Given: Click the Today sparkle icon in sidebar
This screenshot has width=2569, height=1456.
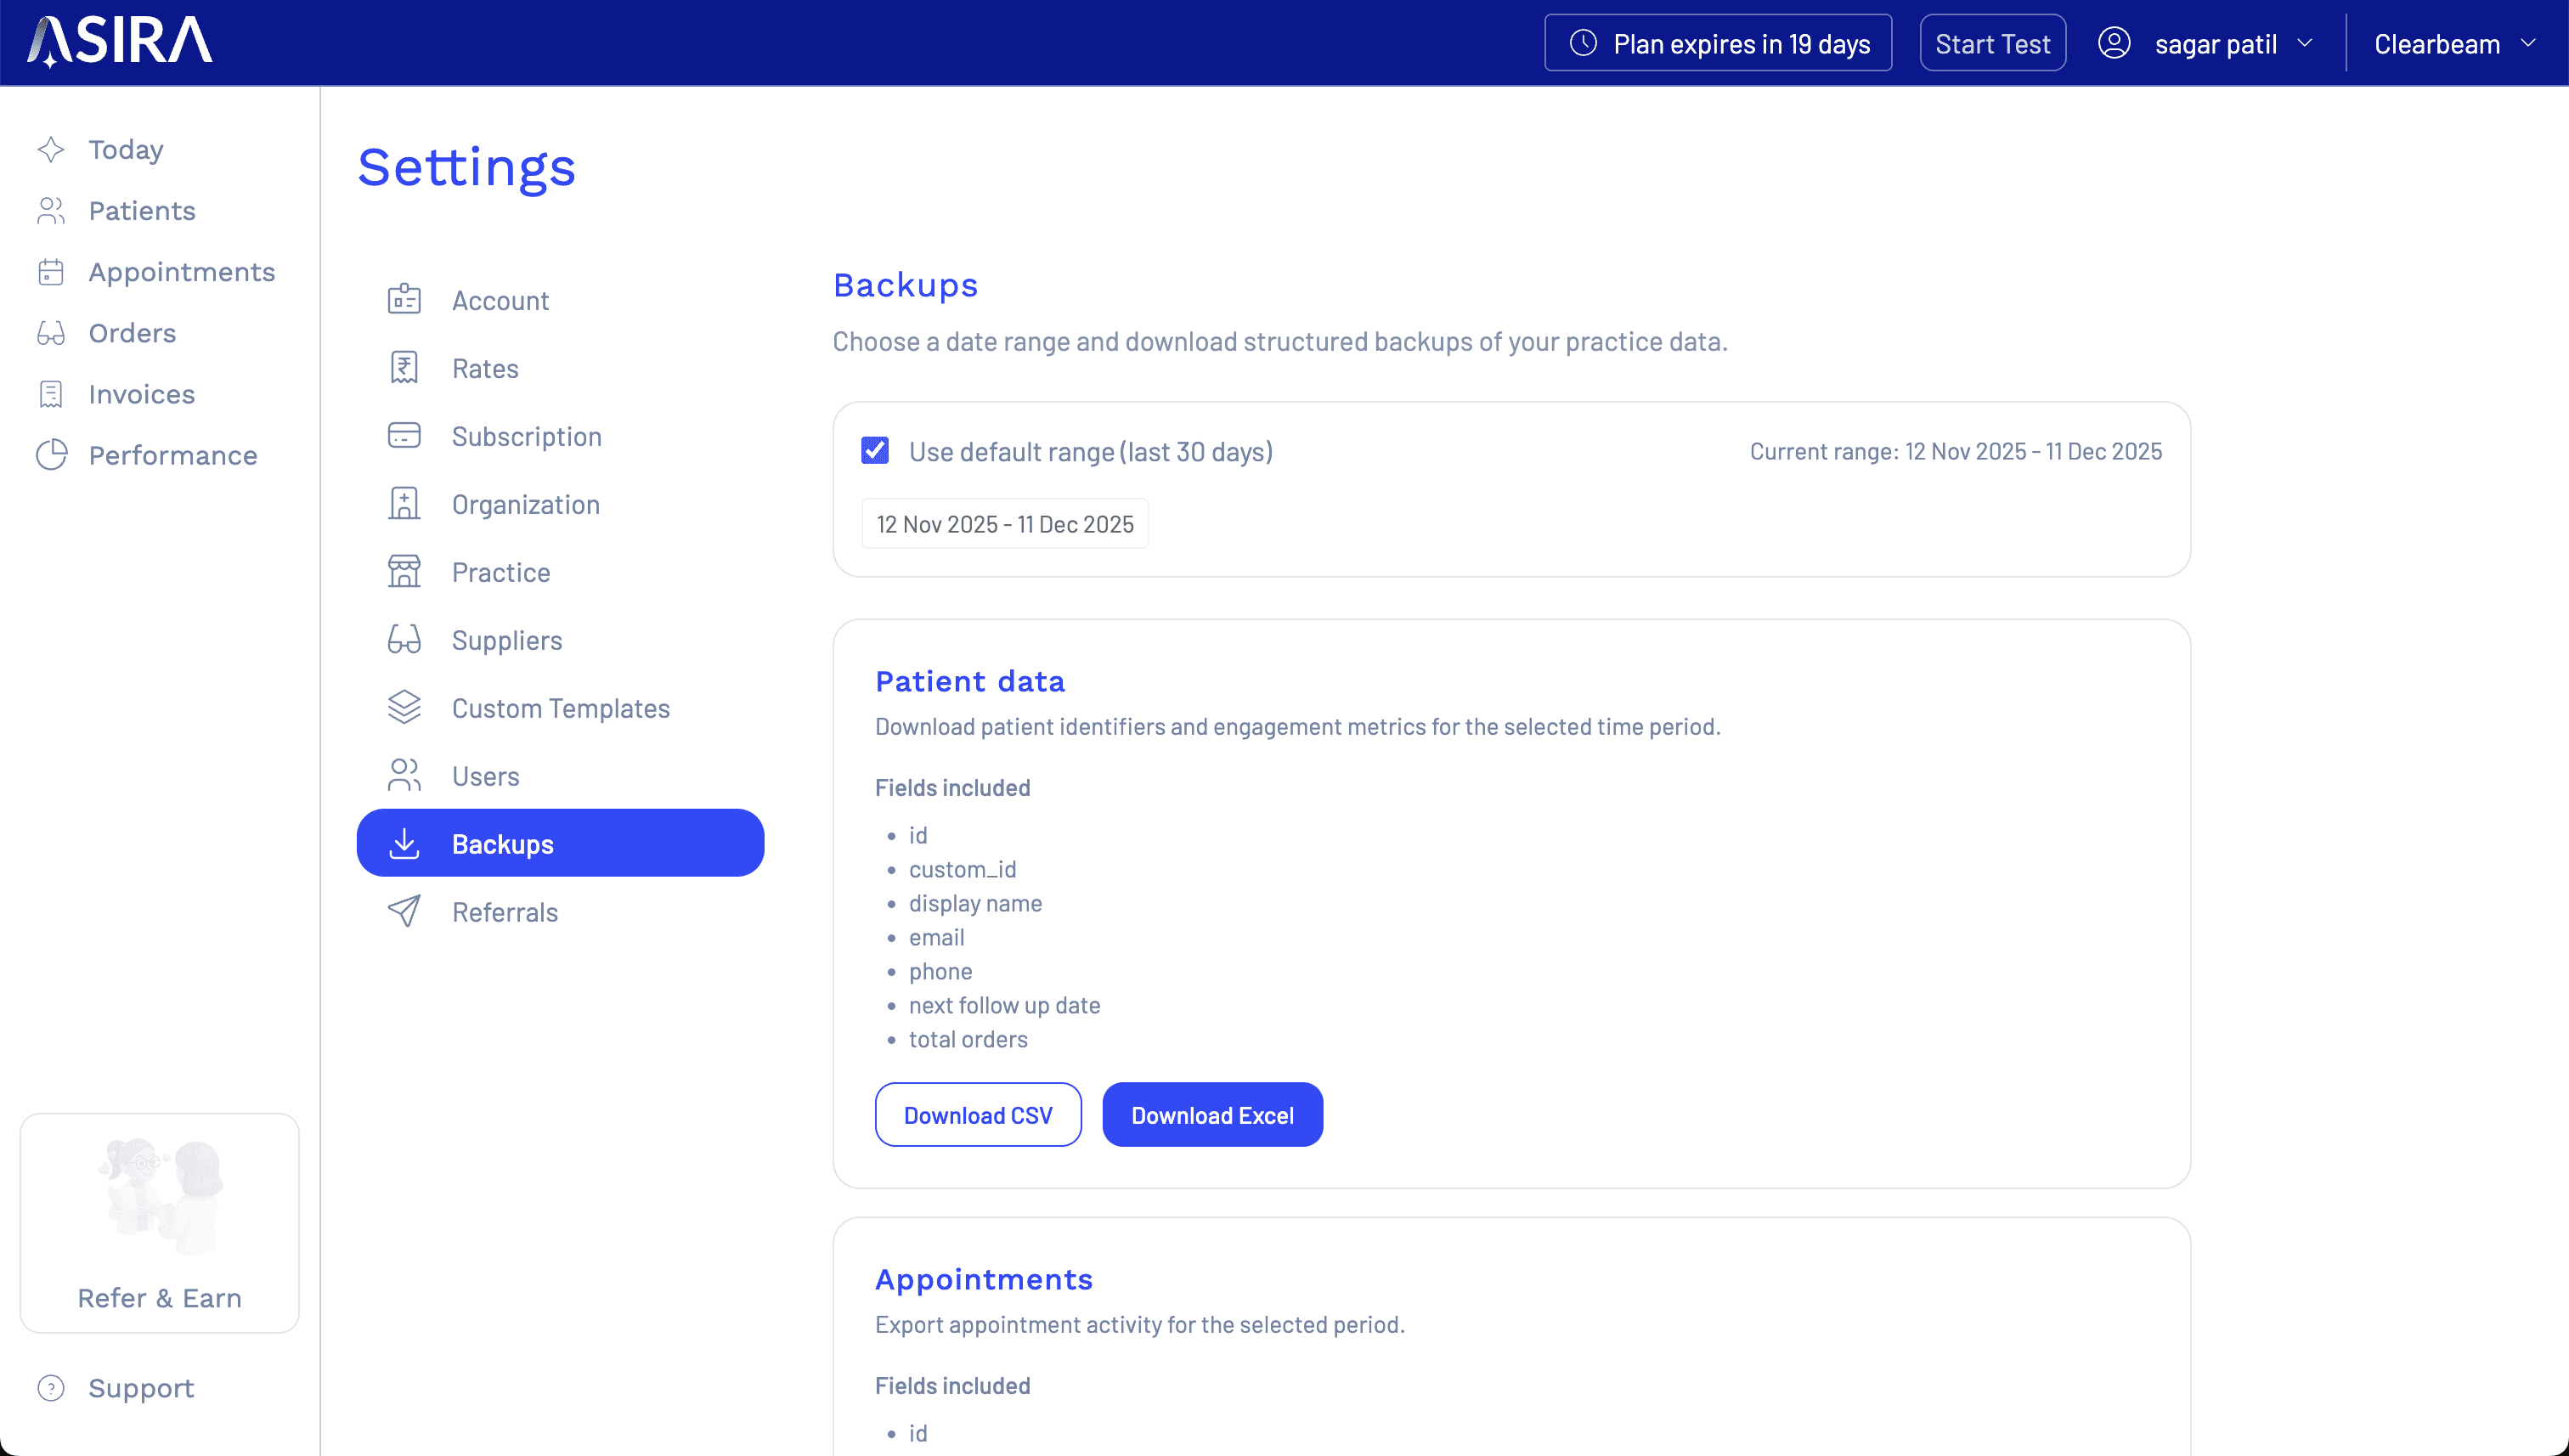Looking at the screenshot, I should tap(51, 150).
